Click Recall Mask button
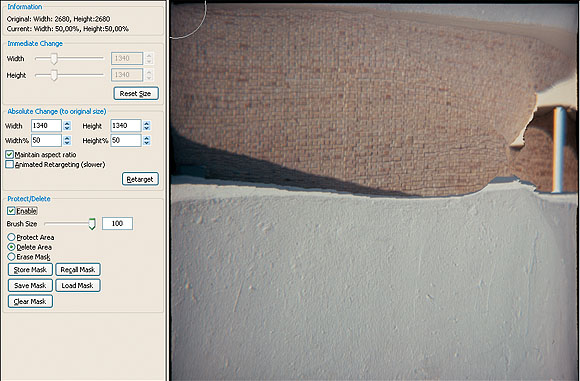 [78, 270]
